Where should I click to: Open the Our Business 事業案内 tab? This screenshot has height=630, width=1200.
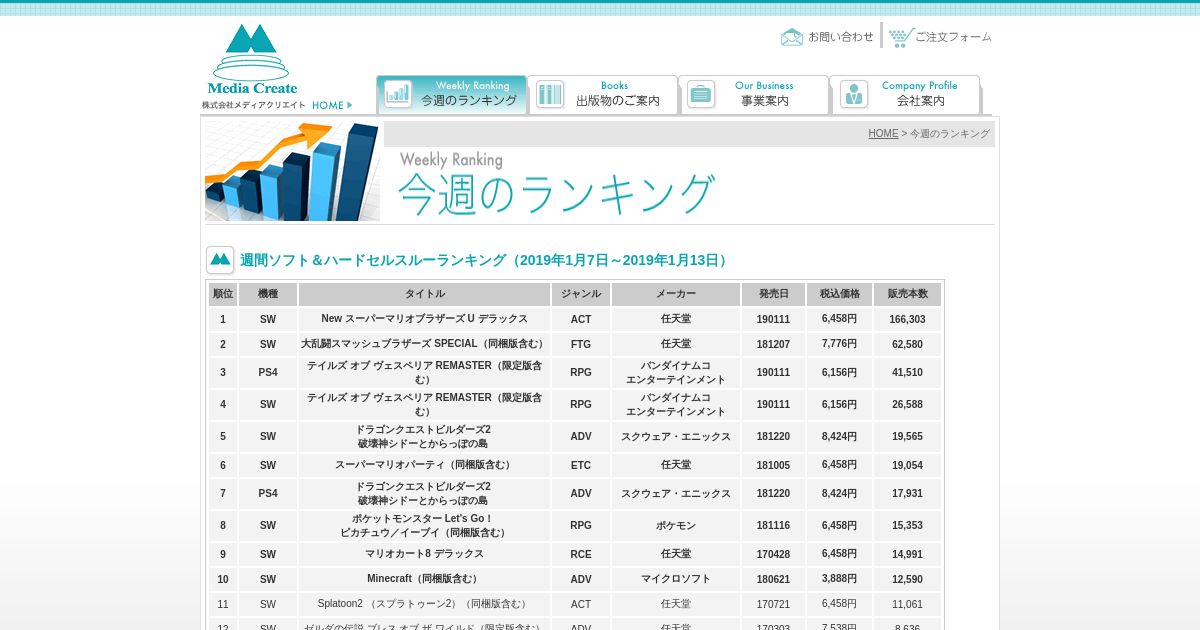click(x=754, y=94)
